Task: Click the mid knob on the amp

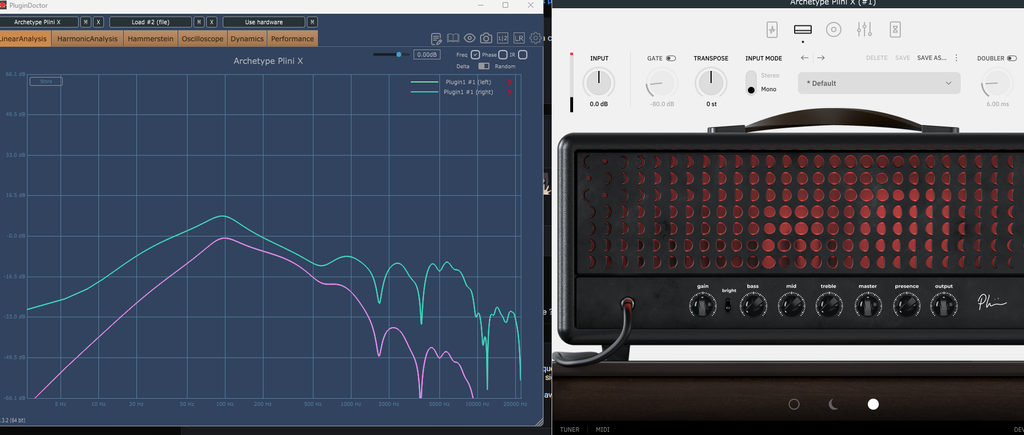Action: pyautogui.click(x=792, y=305)
